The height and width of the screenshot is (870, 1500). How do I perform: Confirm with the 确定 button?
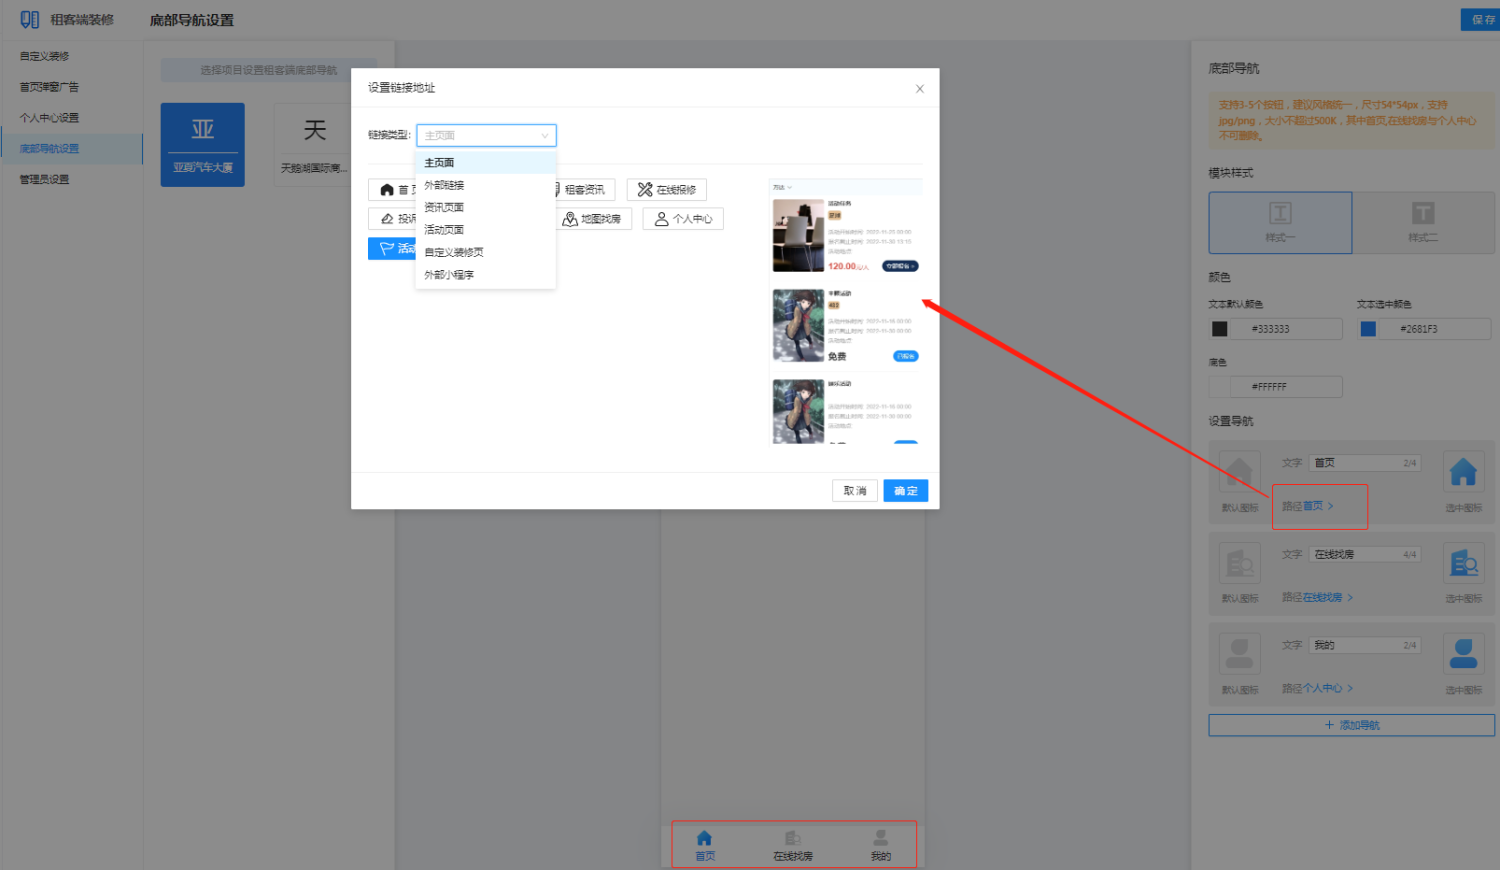(905, 491)
